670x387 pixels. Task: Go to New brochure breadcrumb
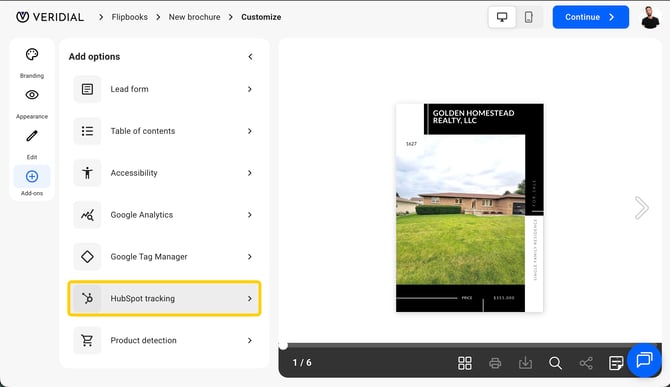(194, 17)
